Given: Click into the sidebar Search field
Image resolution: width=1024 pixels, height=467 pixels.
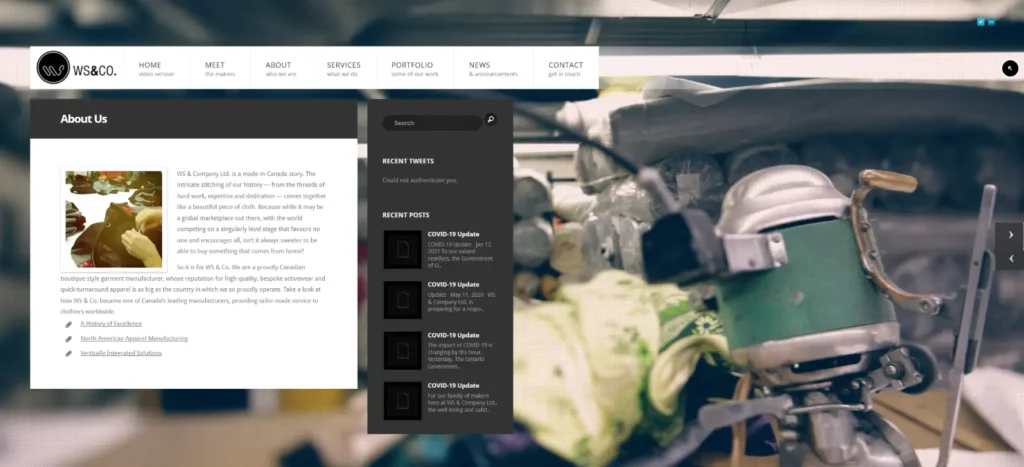Looking at the screenshot, I should [431, 123].
